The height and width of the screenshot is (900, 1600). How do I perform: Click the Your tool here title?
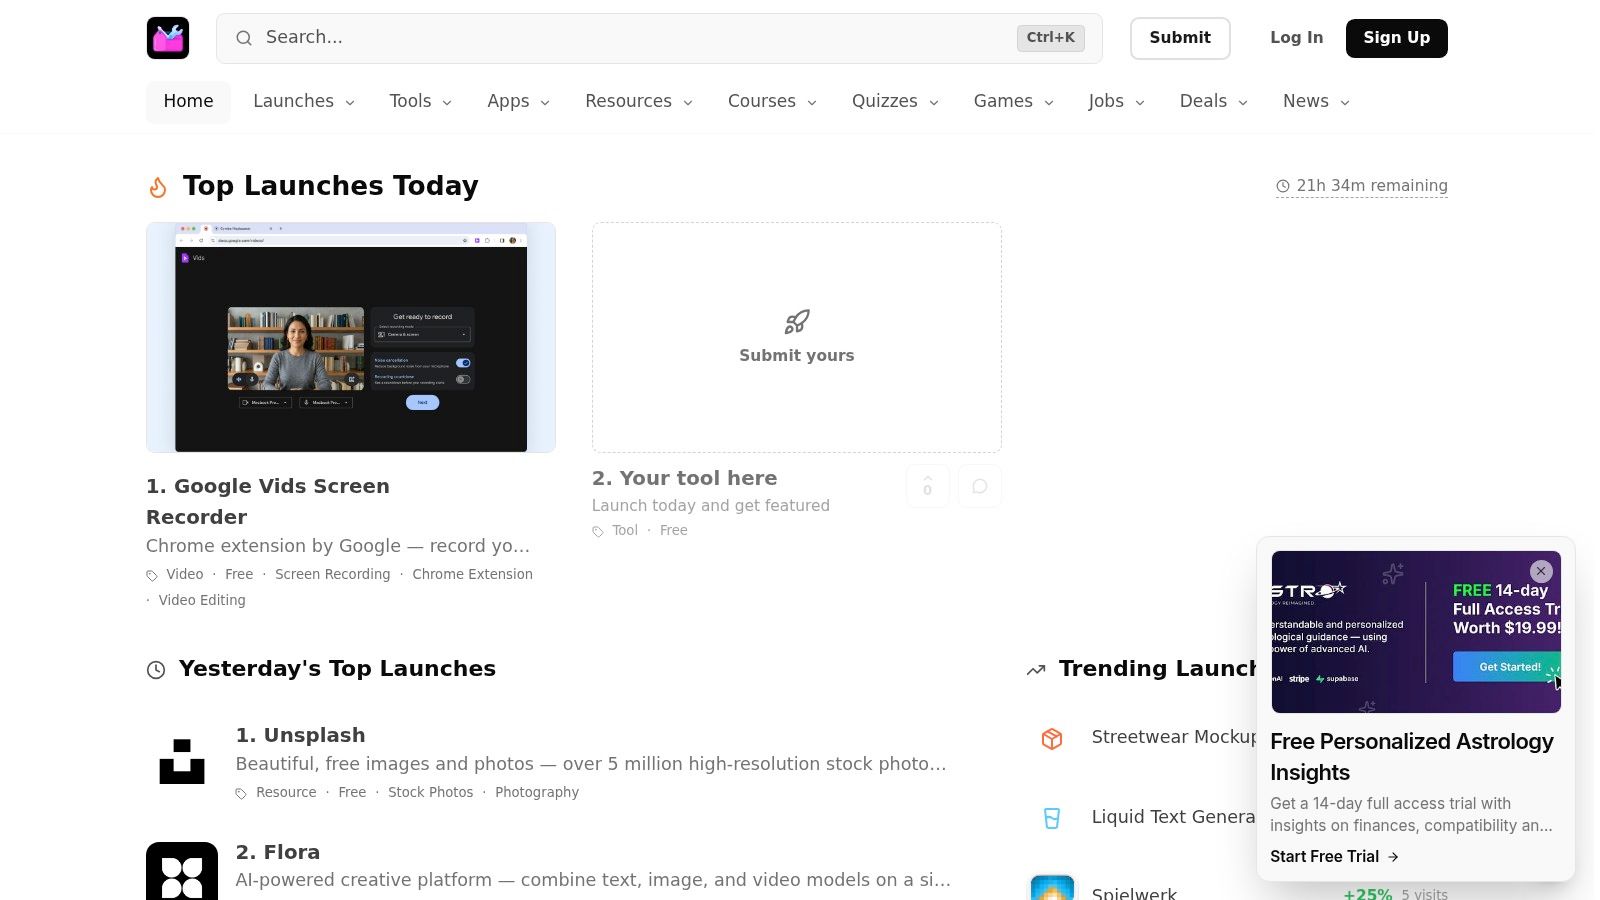684,479
